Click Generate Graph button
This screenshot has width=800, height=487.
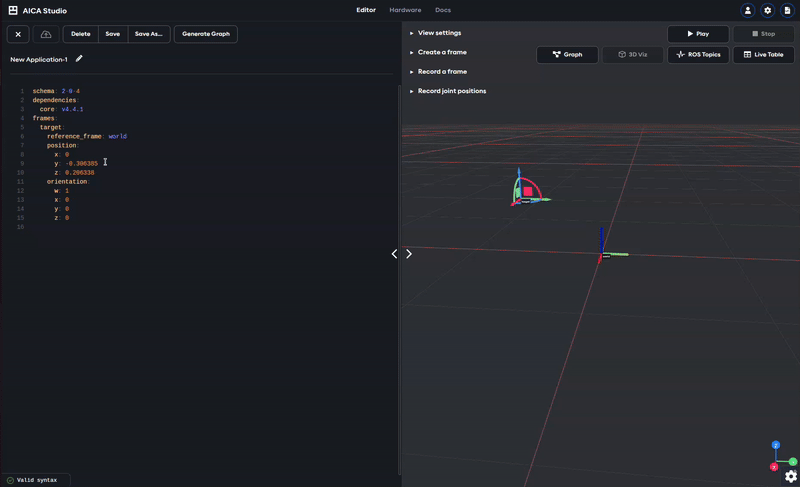206,34
